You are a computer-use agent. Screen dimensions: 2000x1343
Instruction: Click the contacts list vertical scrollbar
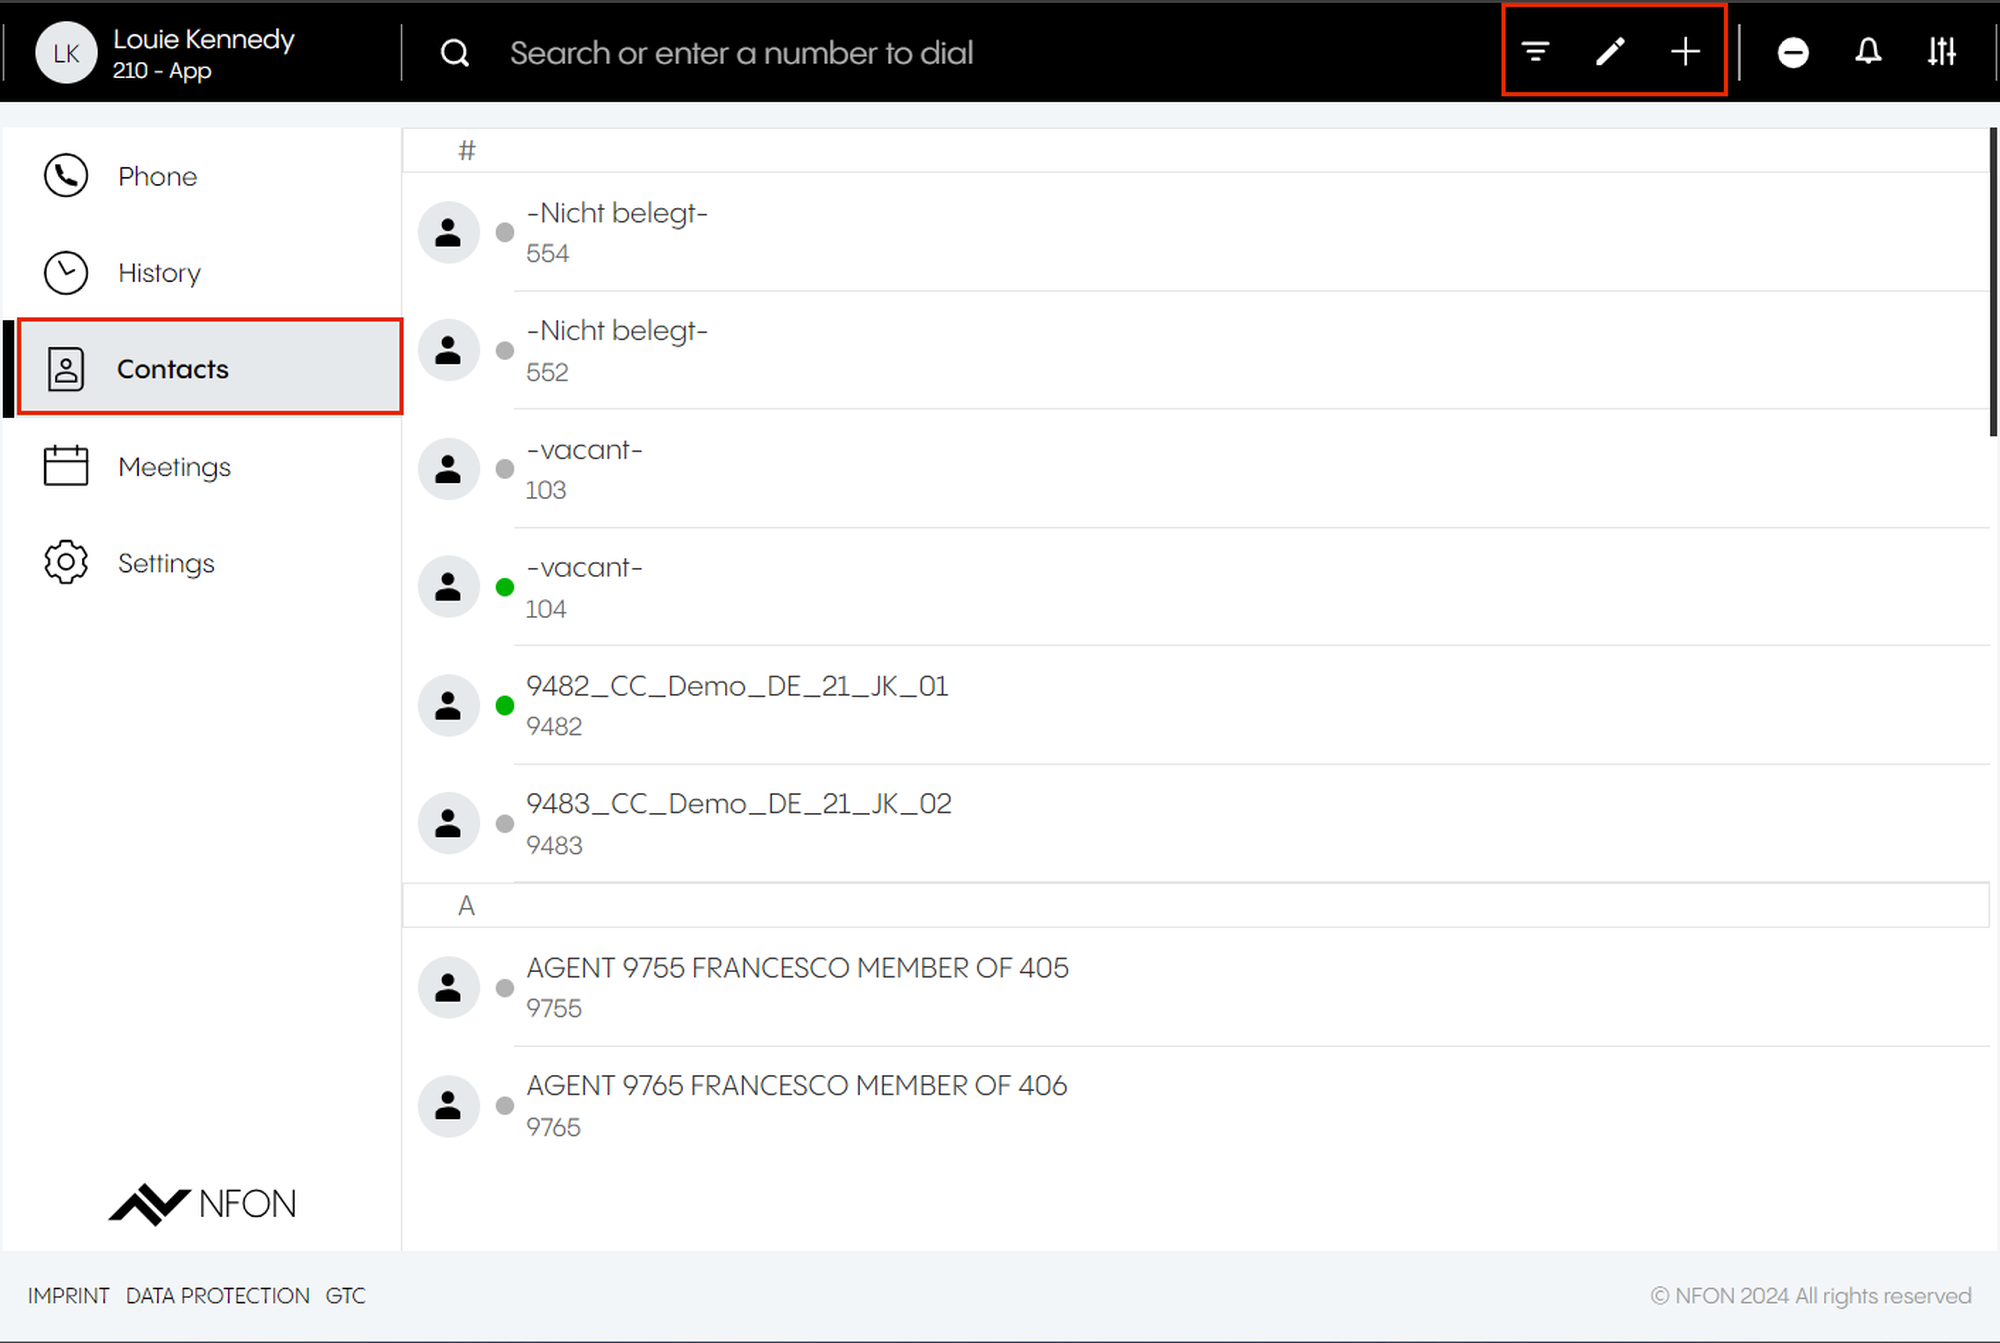[x=1992, y=282]
